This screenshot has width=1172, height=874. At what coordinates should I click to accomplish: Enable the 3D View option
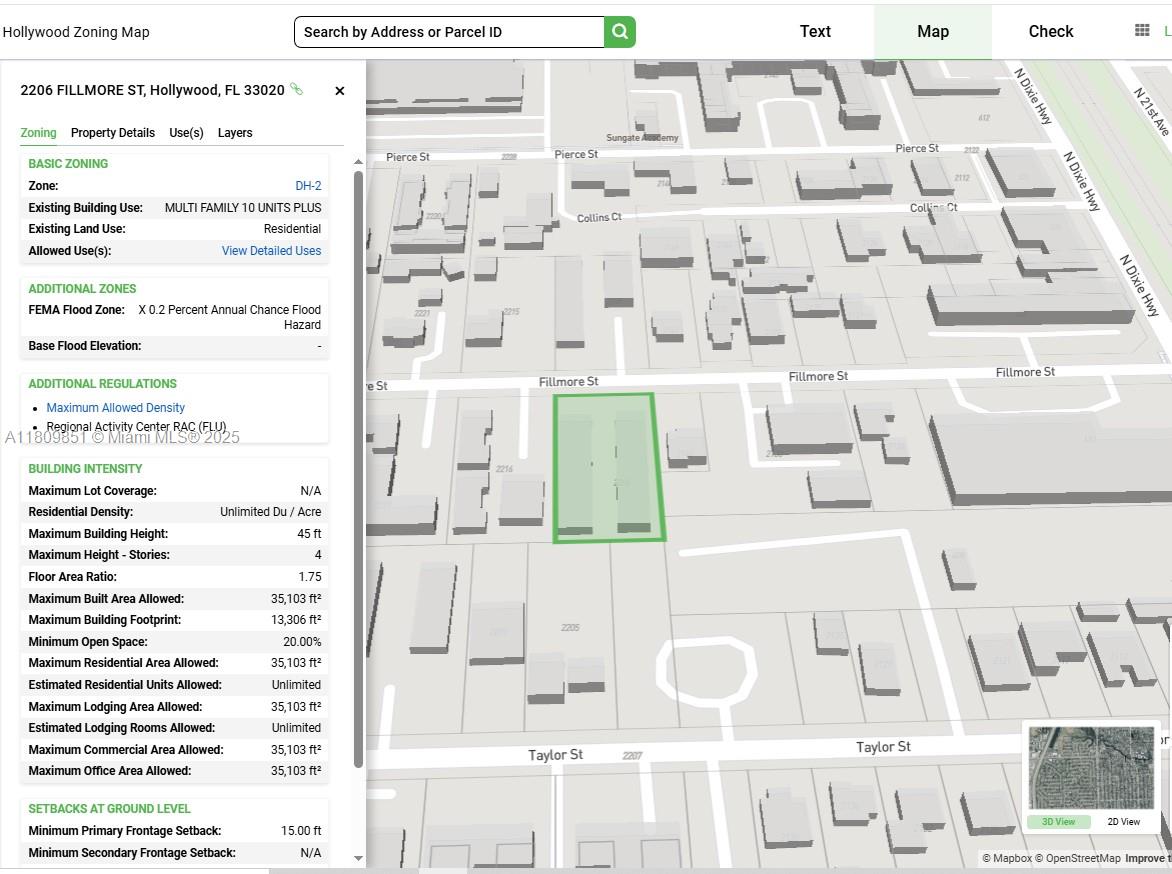tap(1058, 821)
